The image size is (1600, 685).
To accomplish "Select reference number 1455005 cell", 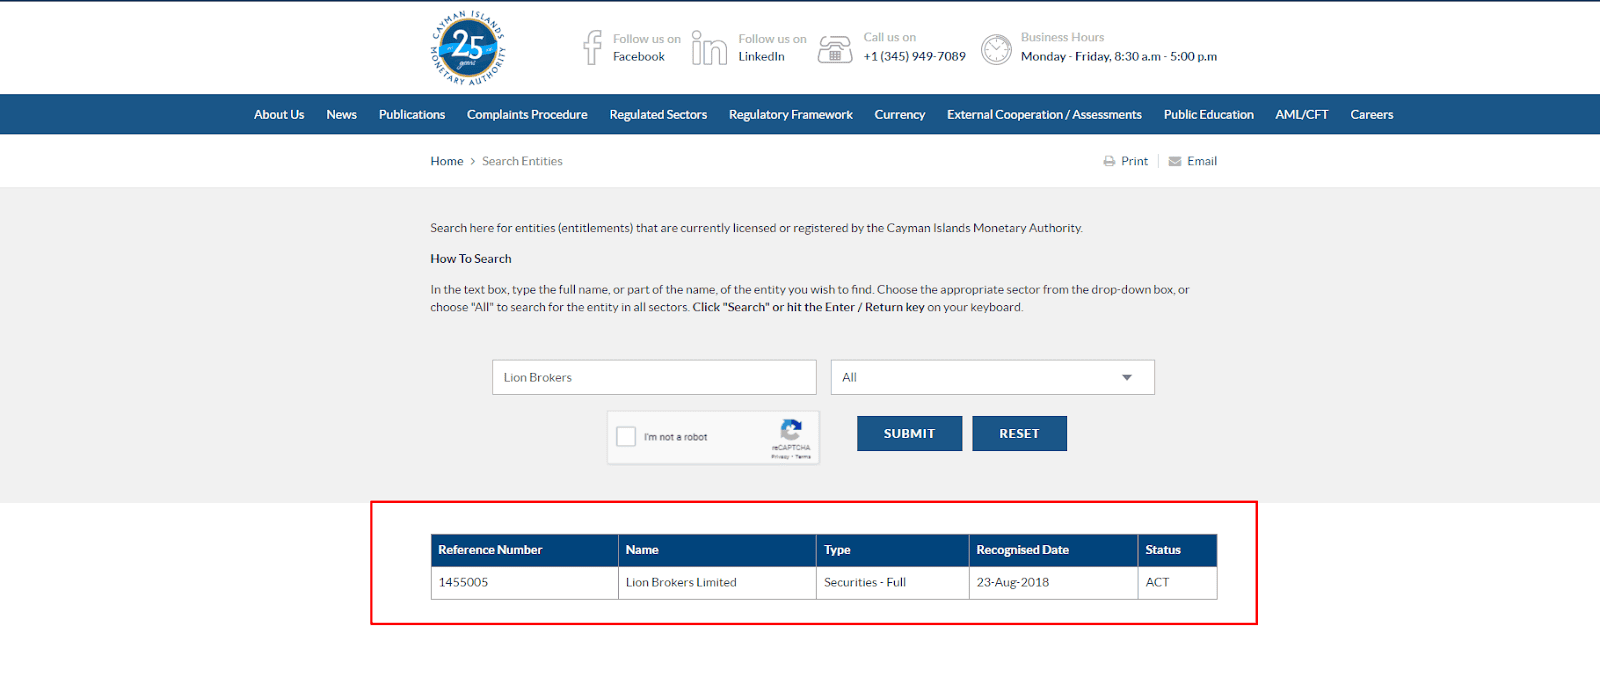I will tap(525, 583).
